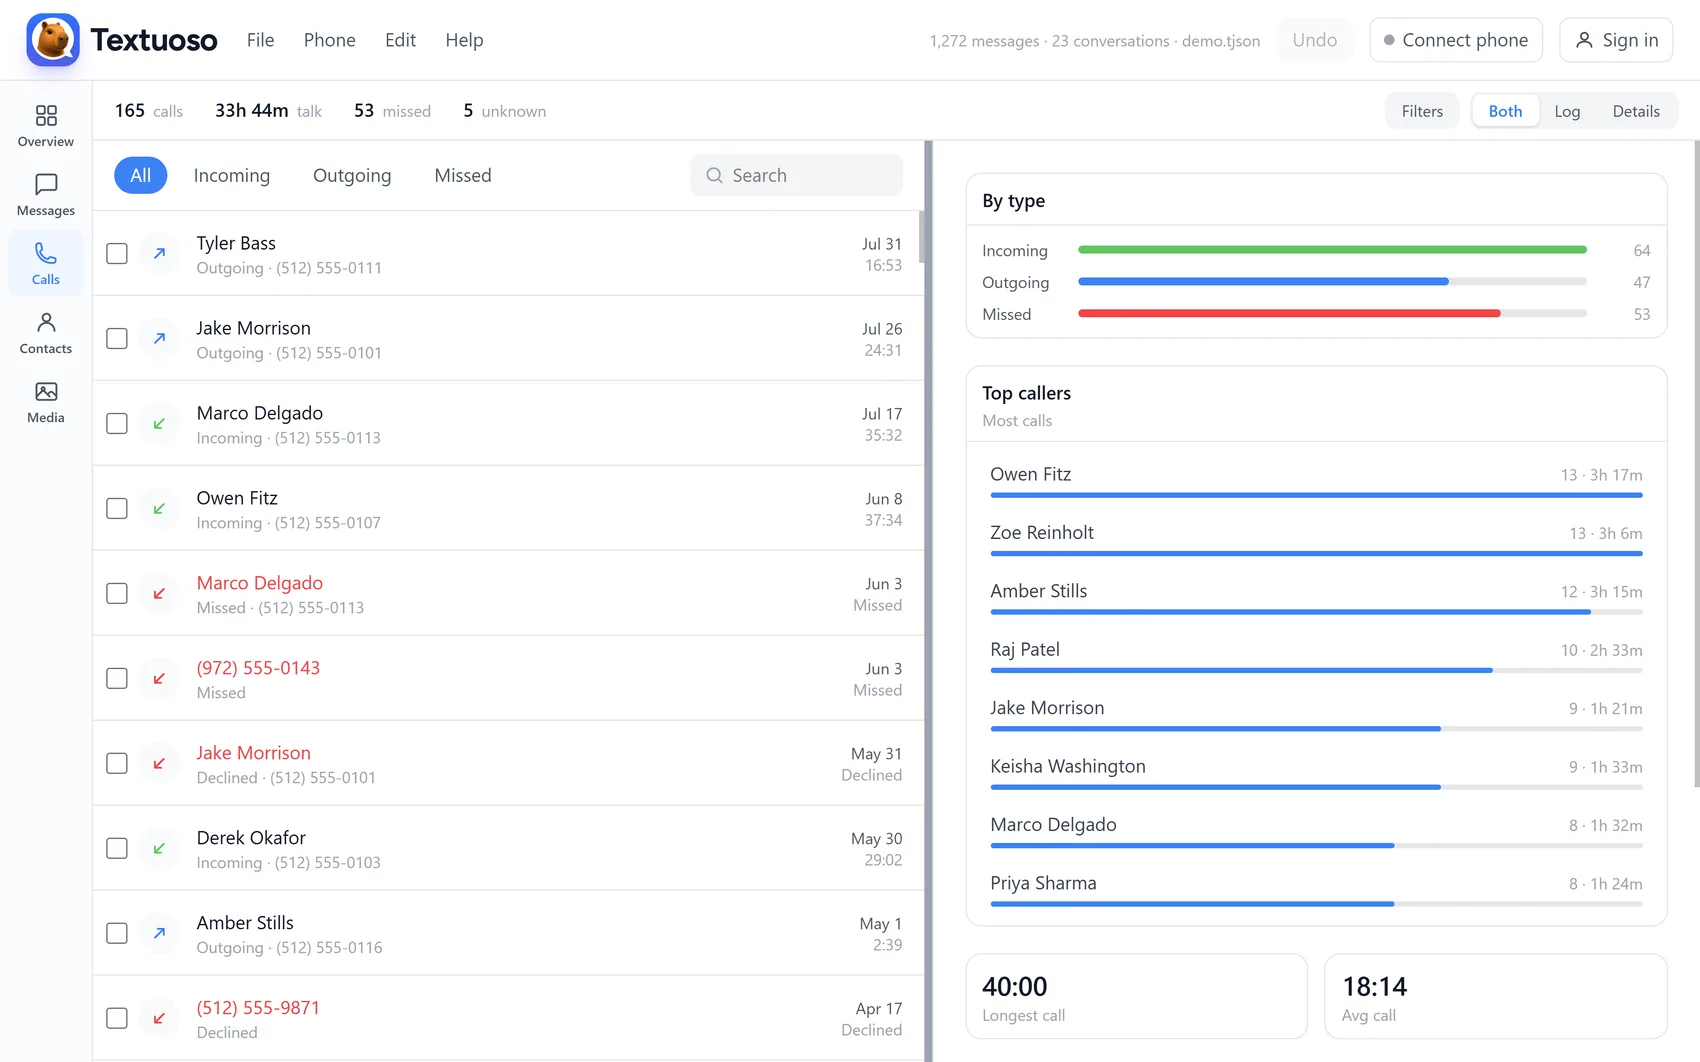Tick the Owen Fitz call checkbox

coord(117,509)
